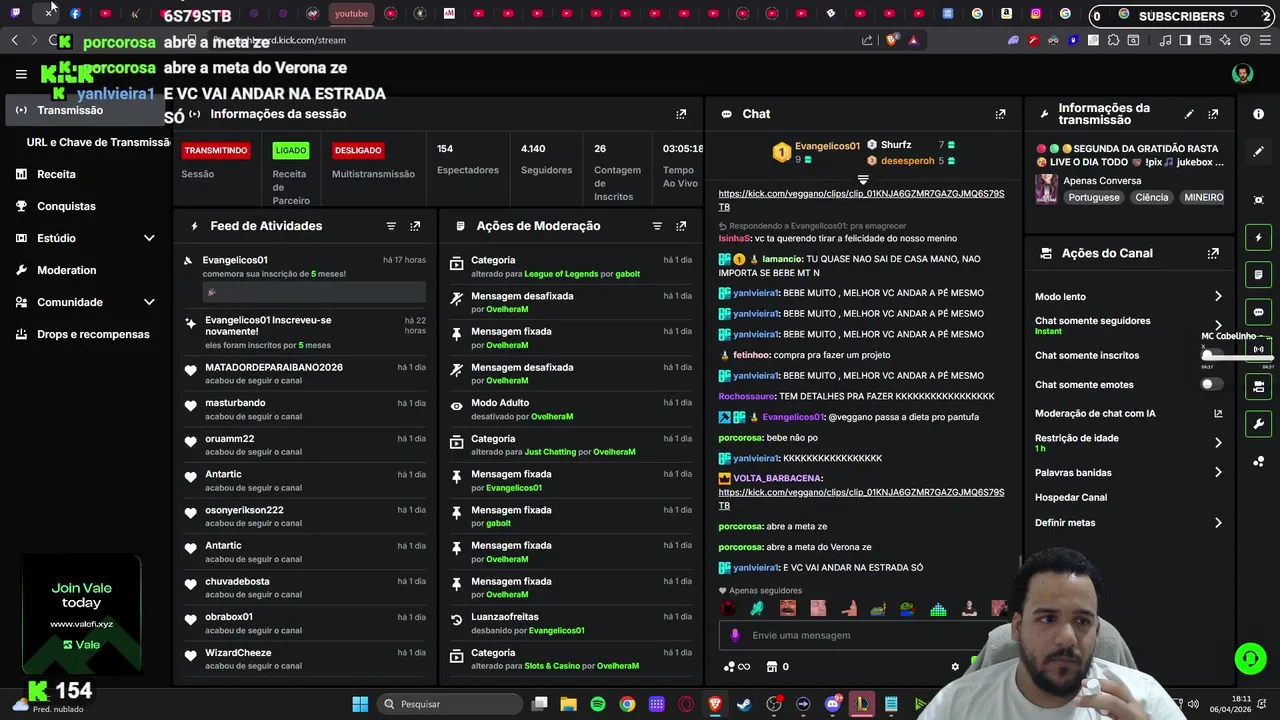Expand Chat somente seguidores options

point(1218,326)
